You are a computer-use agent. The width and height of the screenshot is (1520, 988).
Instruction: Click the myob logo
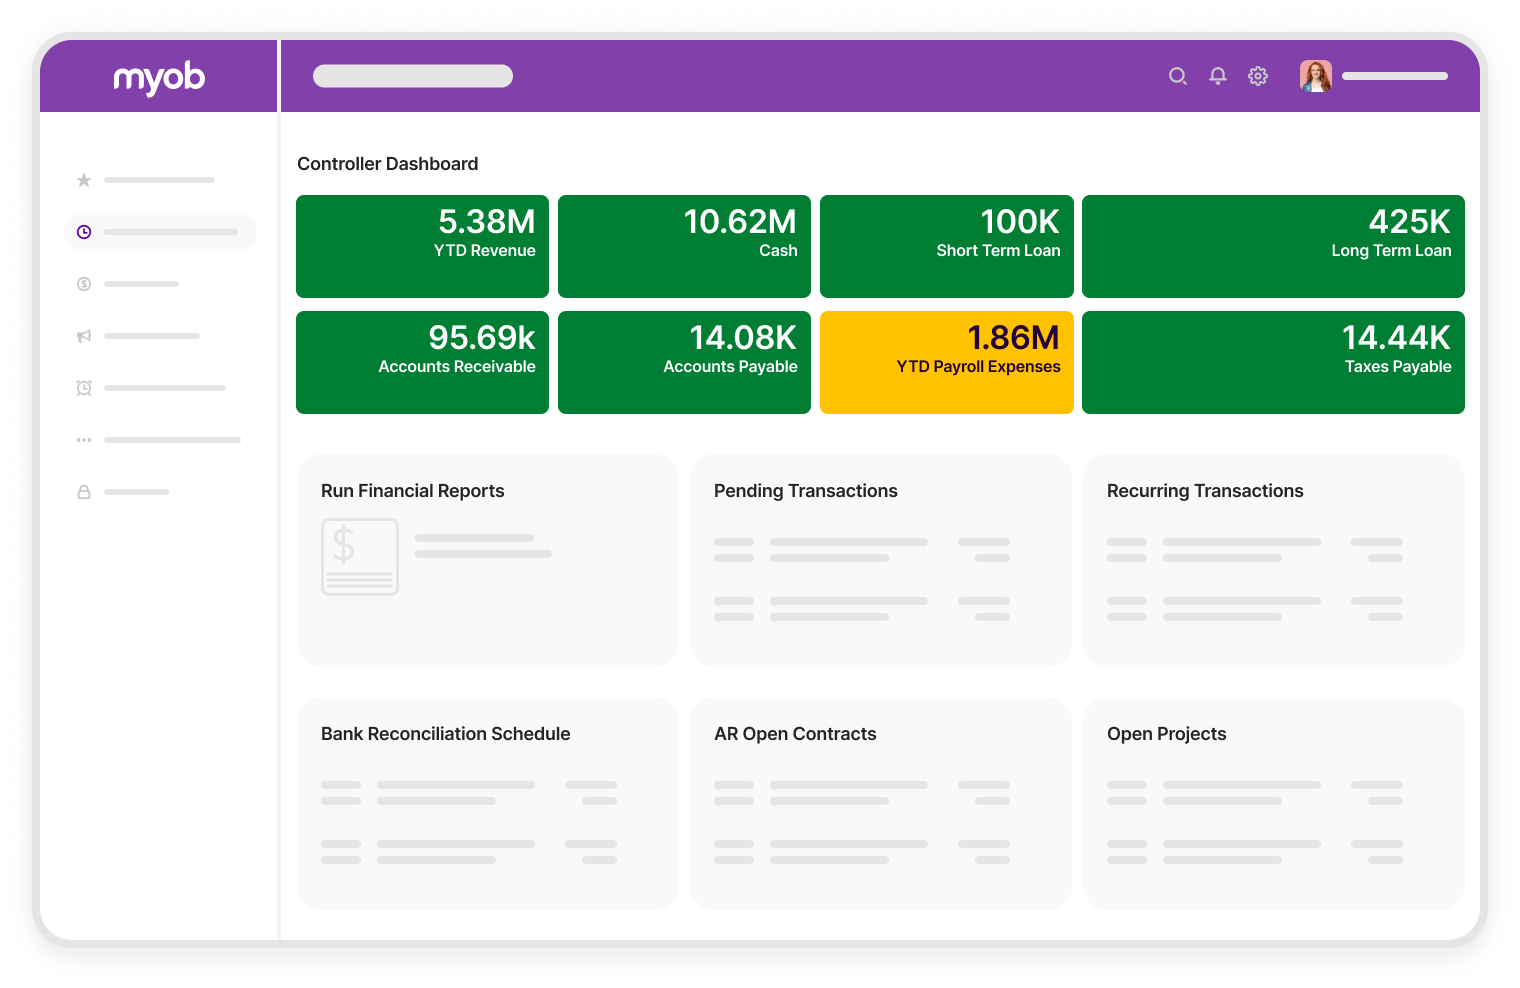(x=159, y=76)
